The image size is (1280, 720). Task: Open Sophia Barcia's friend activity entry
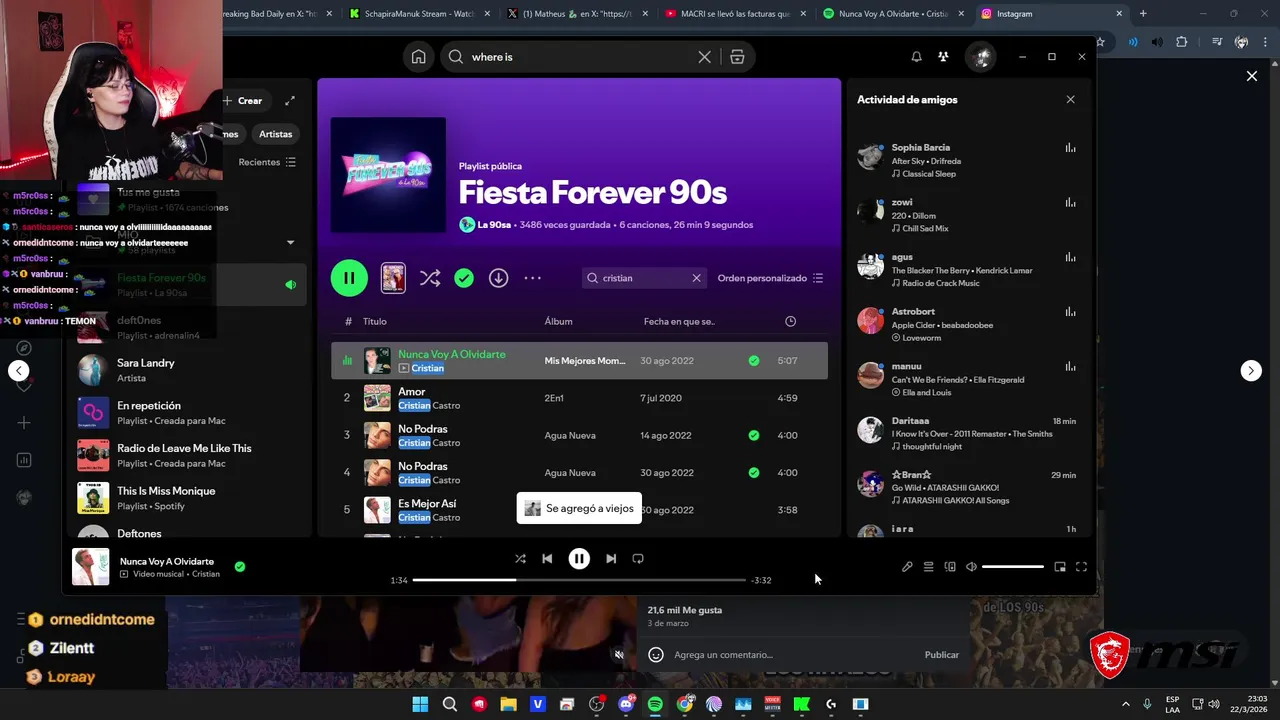[966, 160]
